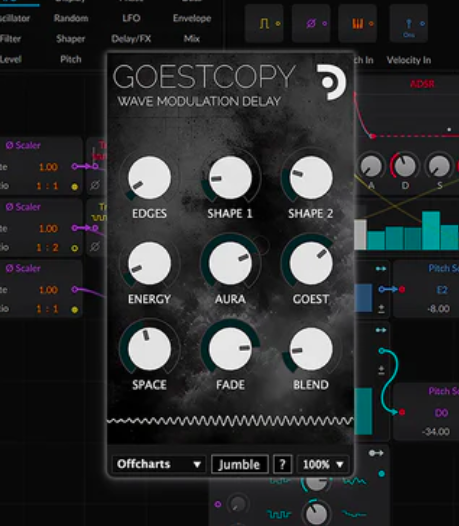Open the Offcharts preset dropdown

click(x=159, y=464)
